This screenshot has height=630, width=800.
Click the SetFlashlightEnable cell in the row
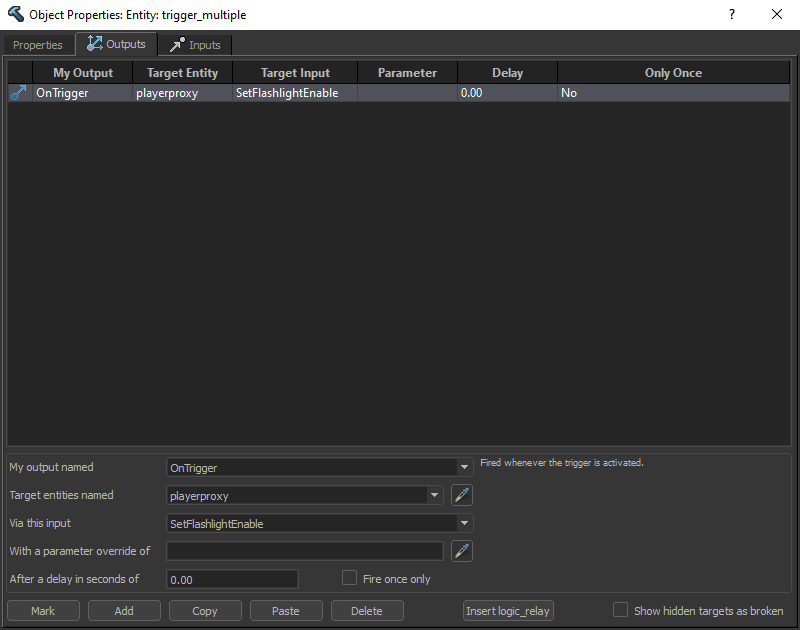[295, 93]
